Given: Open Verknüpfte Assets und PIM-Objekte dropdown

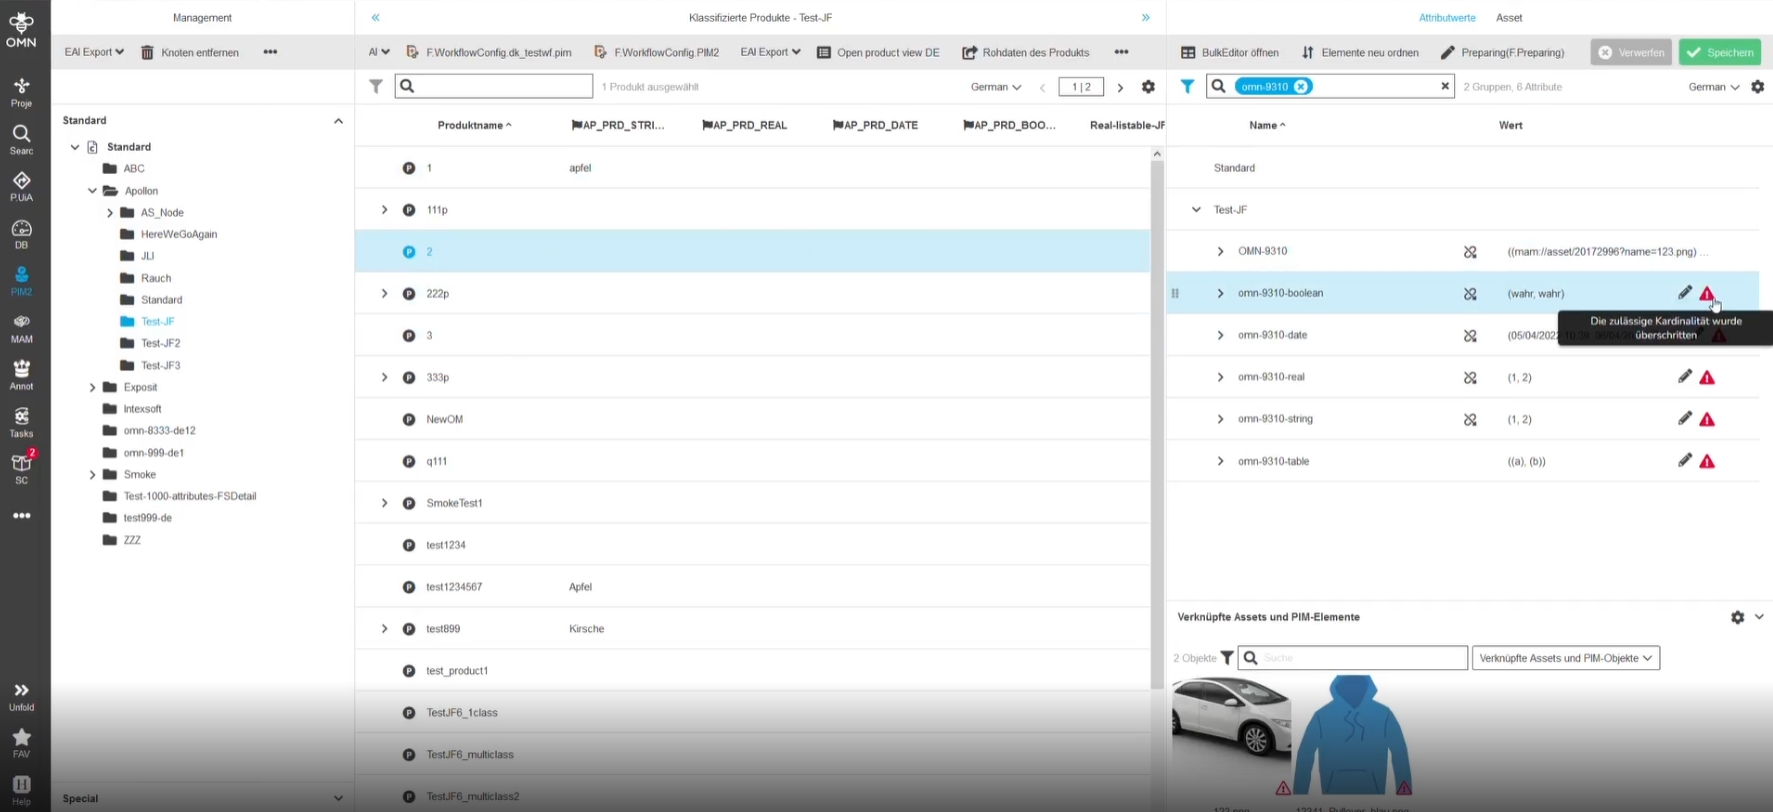Looking at the screenshot, I should click(1565, 658).
